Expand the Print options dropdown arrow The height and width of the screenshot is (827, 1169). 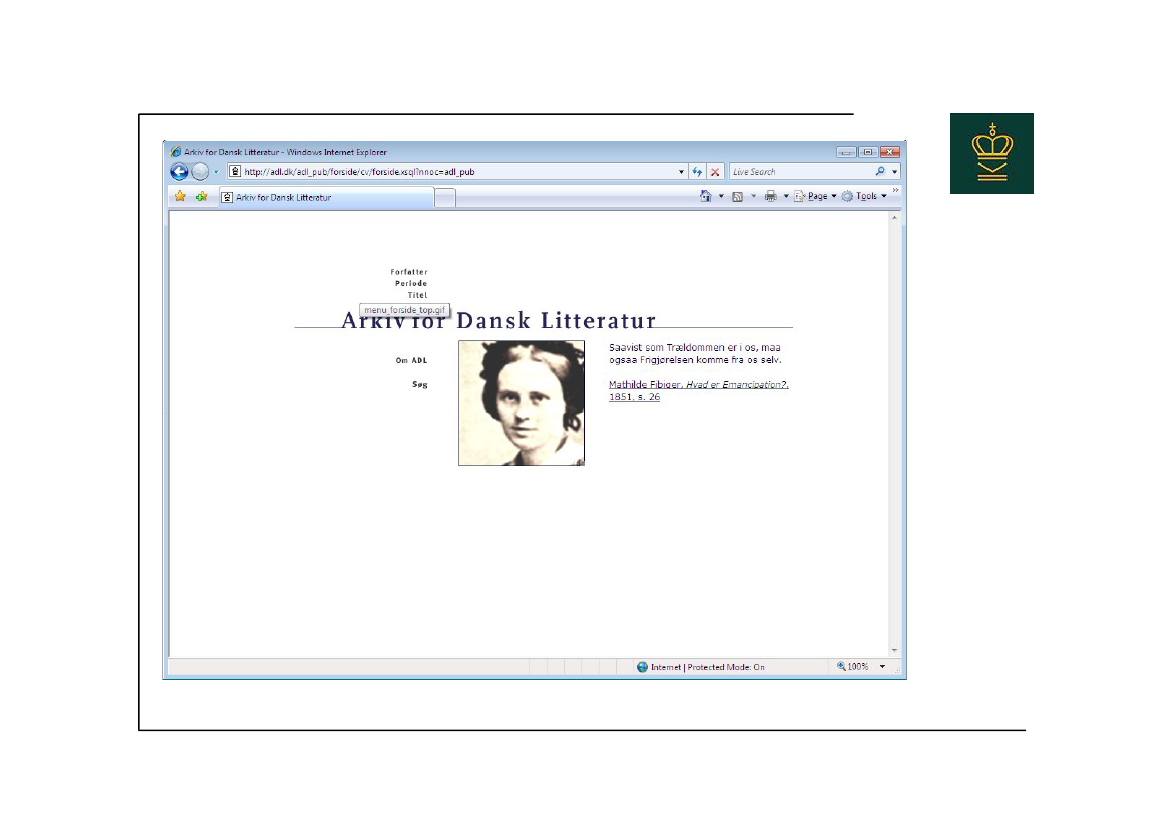786,196
